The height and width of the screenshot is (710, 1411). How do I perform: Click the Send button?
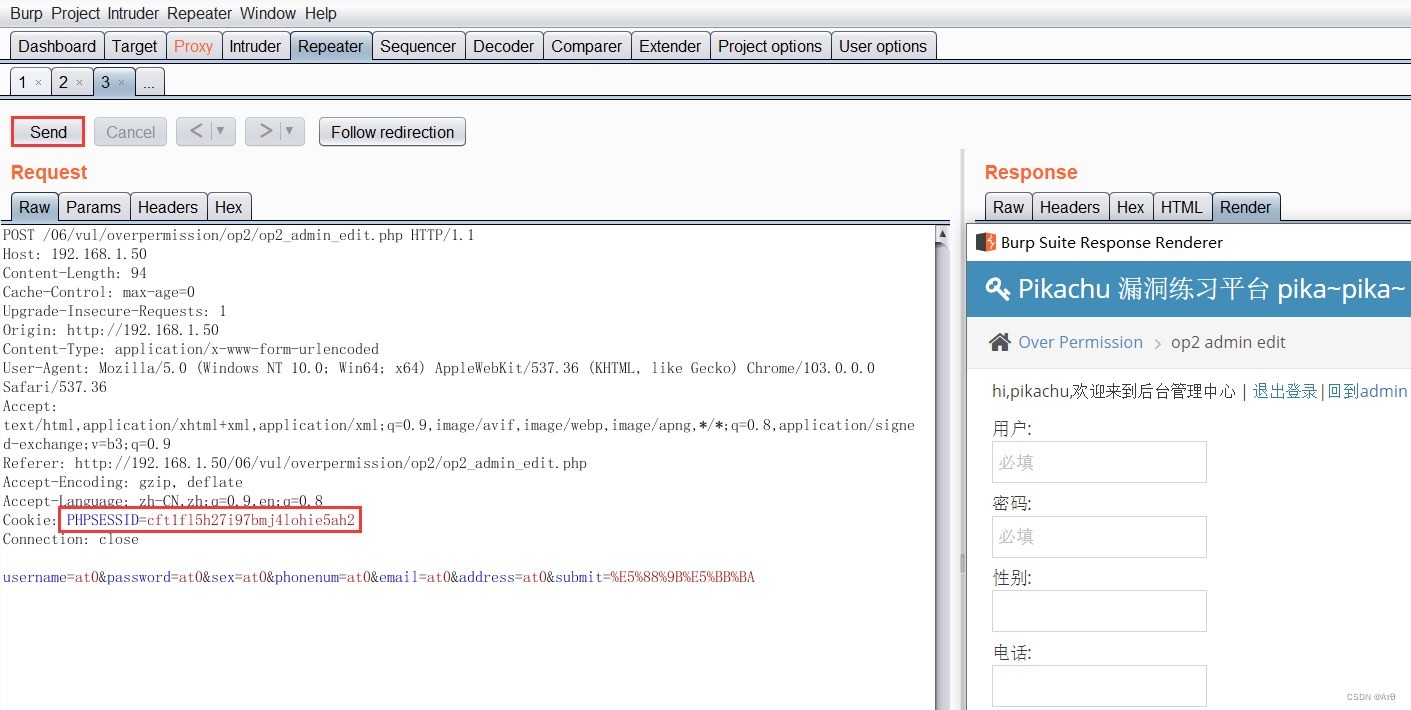pos(48,132)
